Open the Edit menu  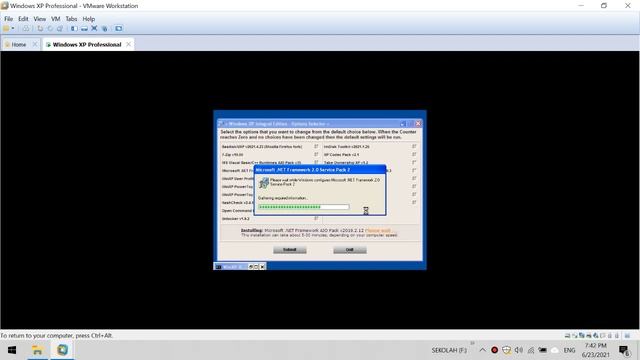tap(23, 19)
